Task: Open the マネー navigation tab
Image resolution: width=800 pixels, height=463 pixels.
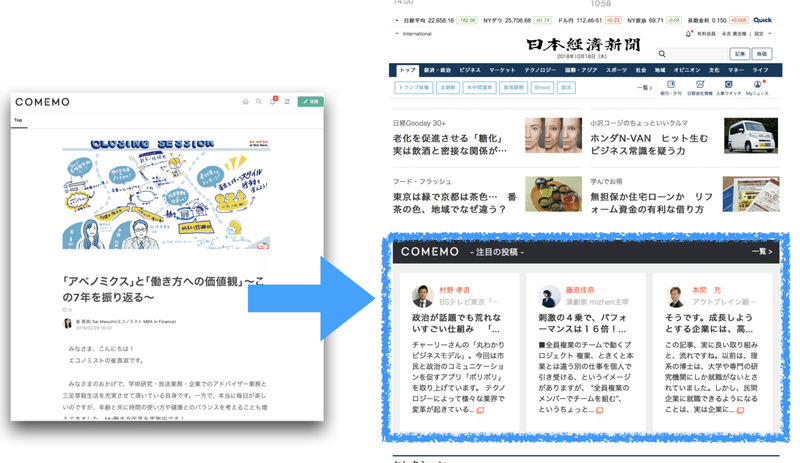Action: point(735,70)
